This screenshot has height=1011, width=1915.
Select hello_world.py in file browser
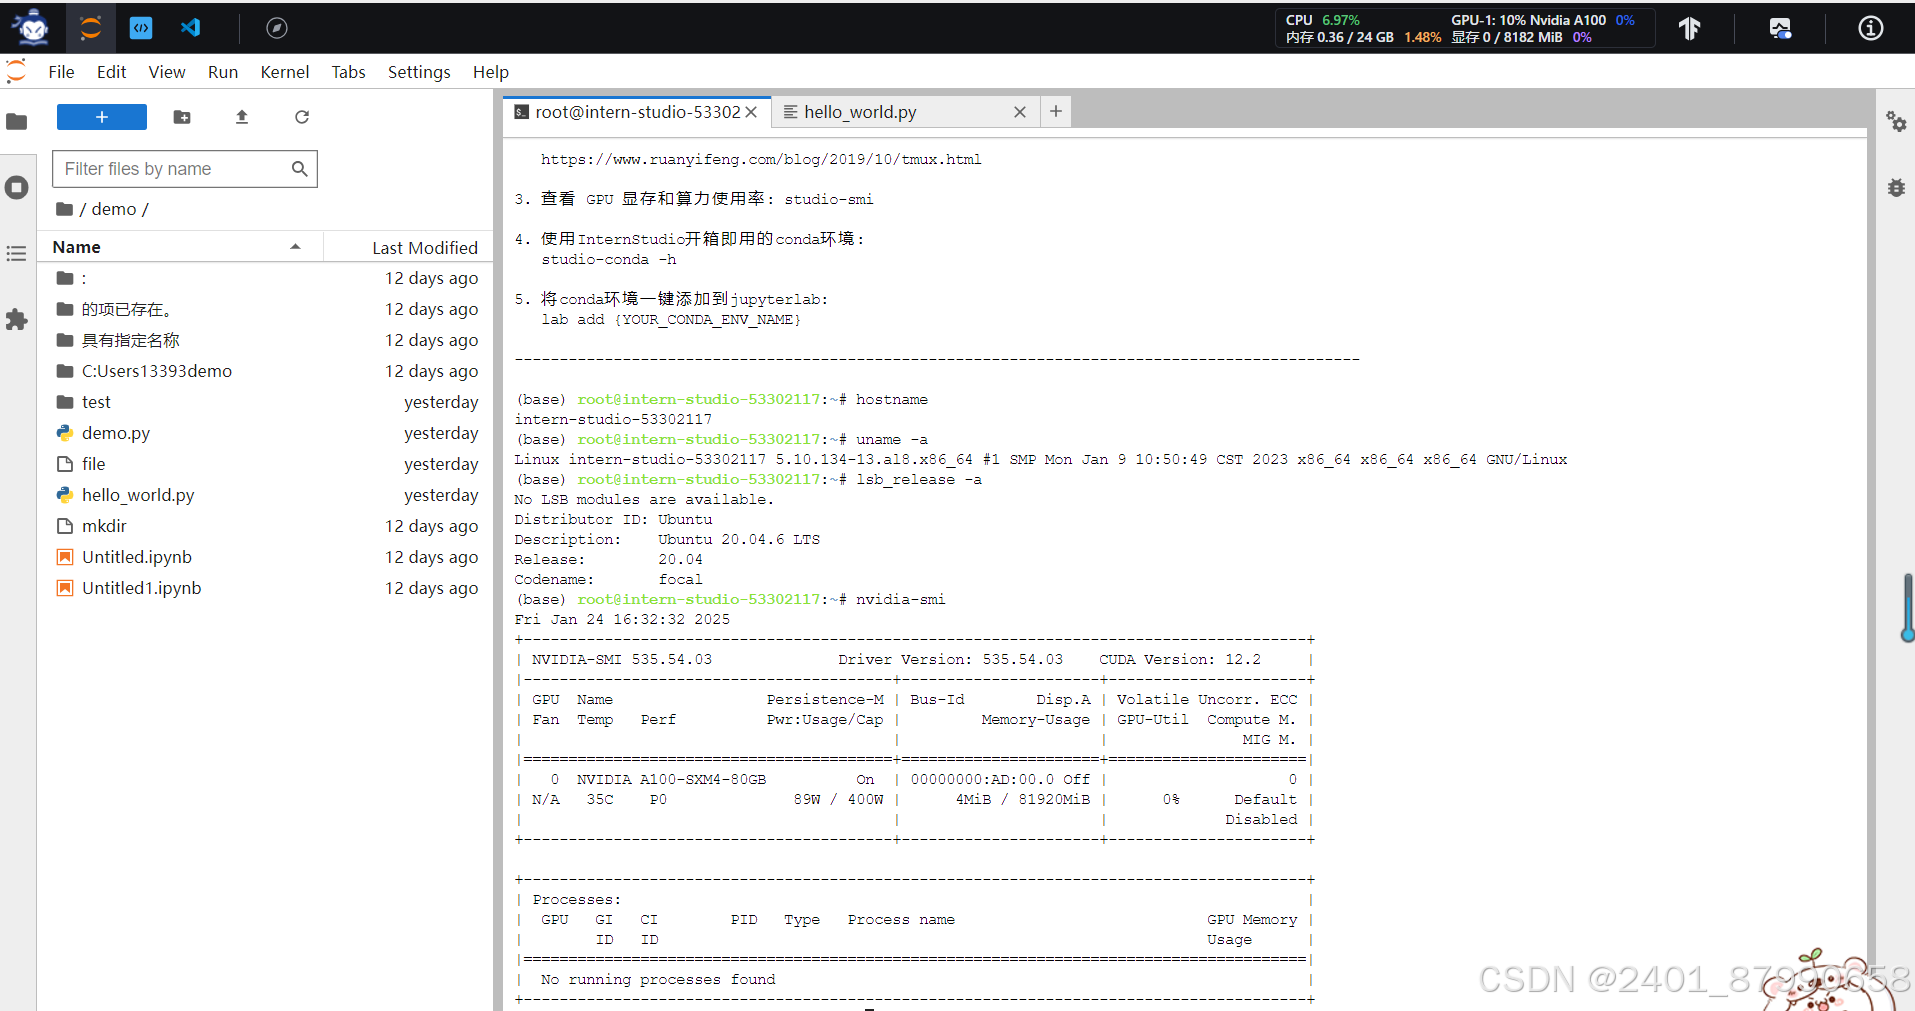pyautogui.click(x=266, y=495)
